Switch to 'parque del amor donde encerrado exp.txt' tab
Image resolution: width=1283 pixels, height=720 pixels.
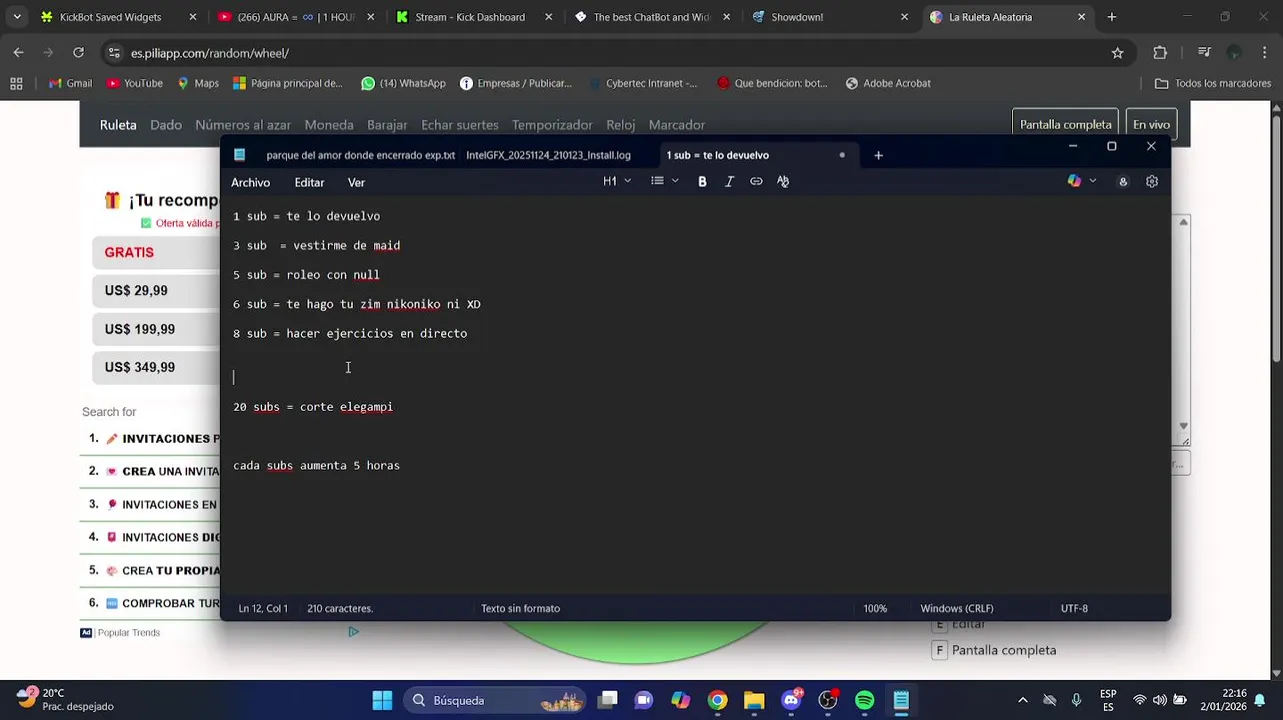pyautogui.click(x=360, y=155)
